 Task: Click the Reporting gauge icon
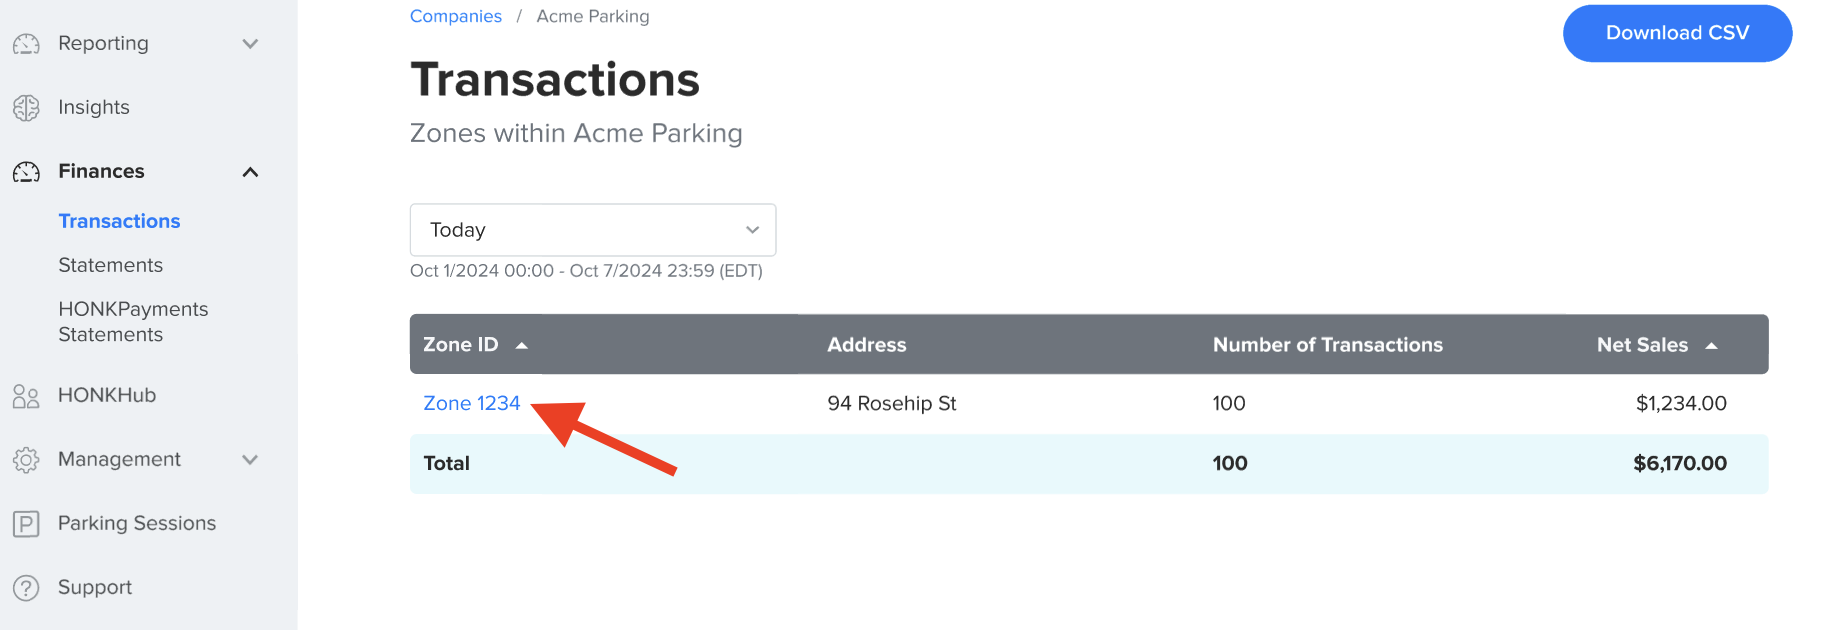tap(26, 44)
